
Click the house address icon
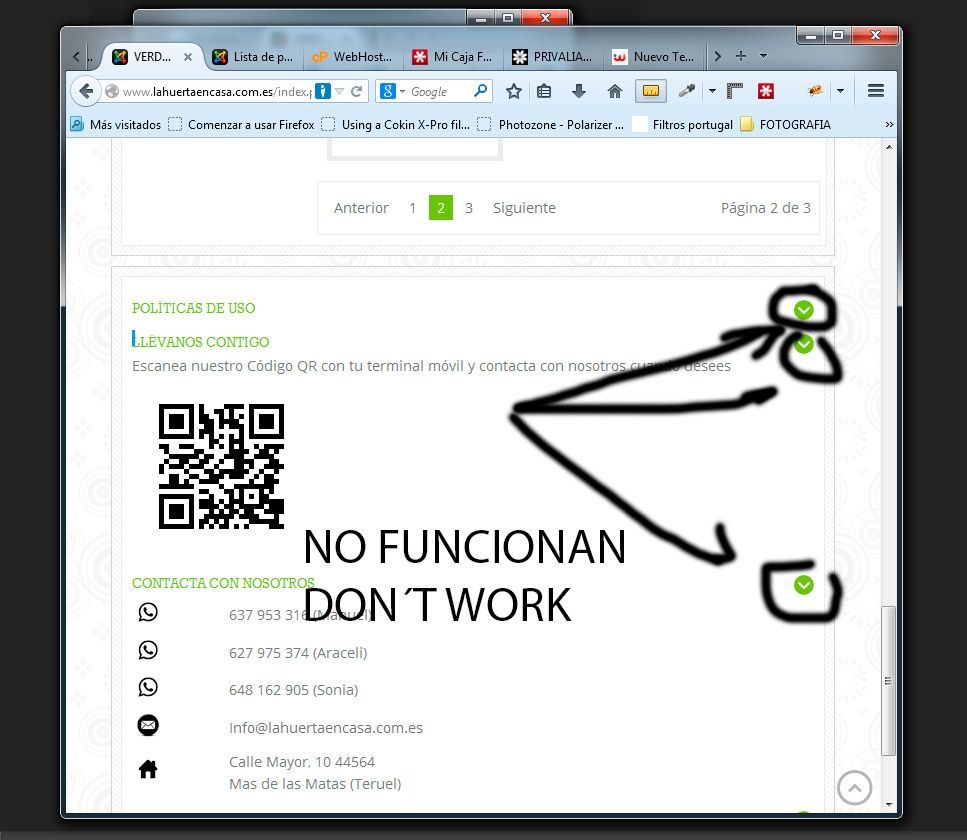[x=148, y=769]
